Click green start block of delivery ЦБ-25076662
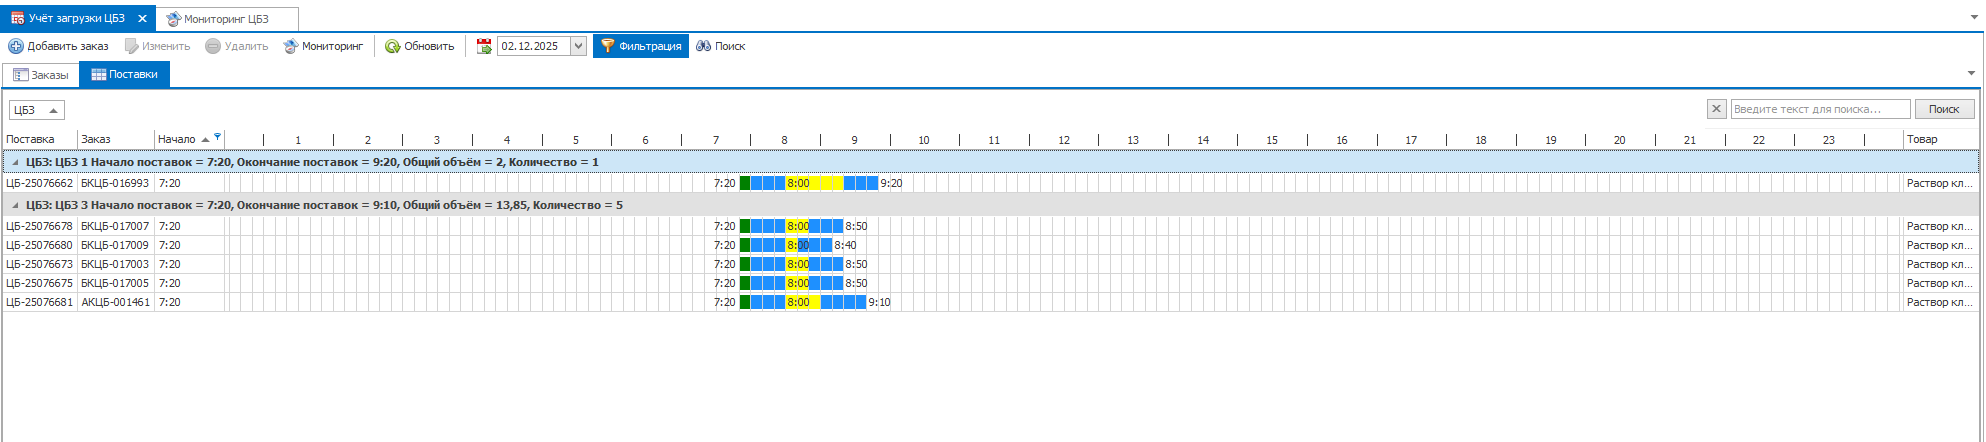The width and height of the screenshot is (1986, 442). coord(744,183)
